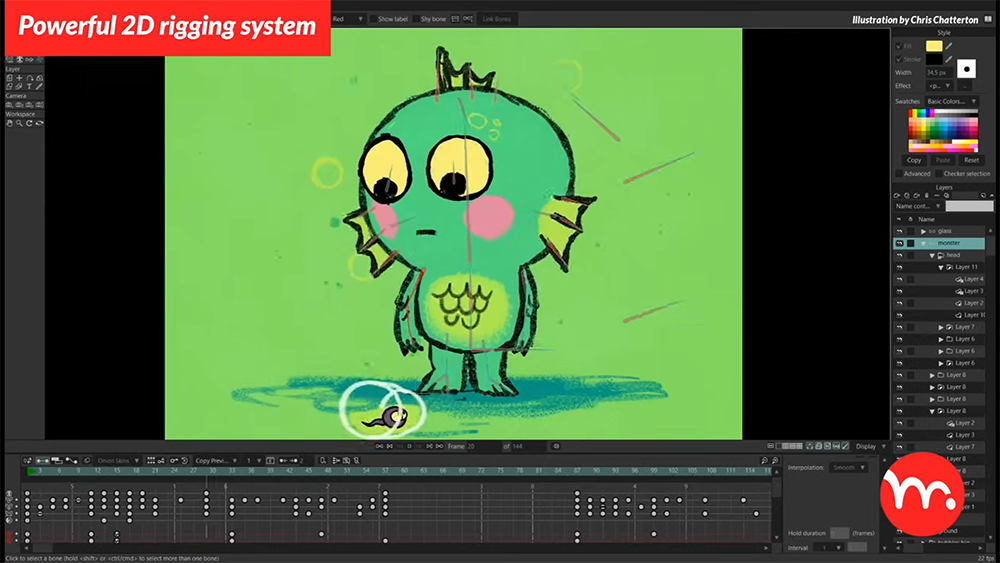
Task: Click the Stroke color eyedropper icon
Action: [x=949, y=59]
